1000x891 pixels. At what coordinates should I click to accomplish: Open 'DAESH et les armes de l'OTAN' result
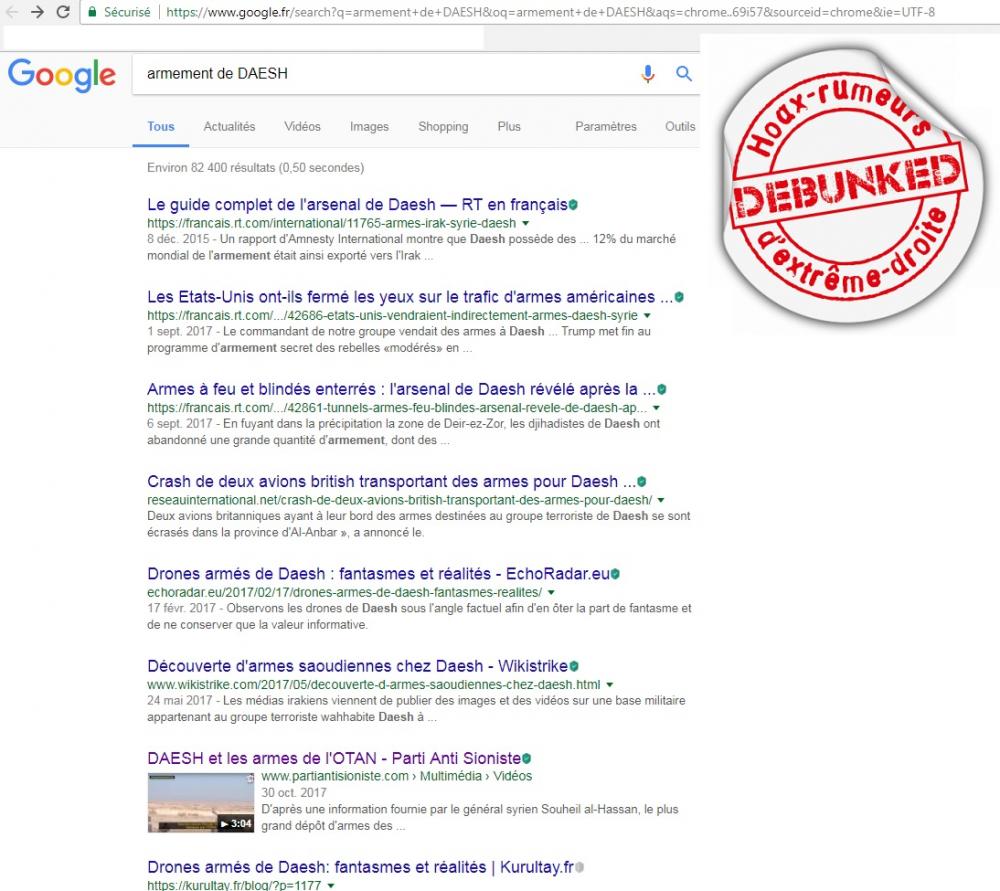click(334, 758)
